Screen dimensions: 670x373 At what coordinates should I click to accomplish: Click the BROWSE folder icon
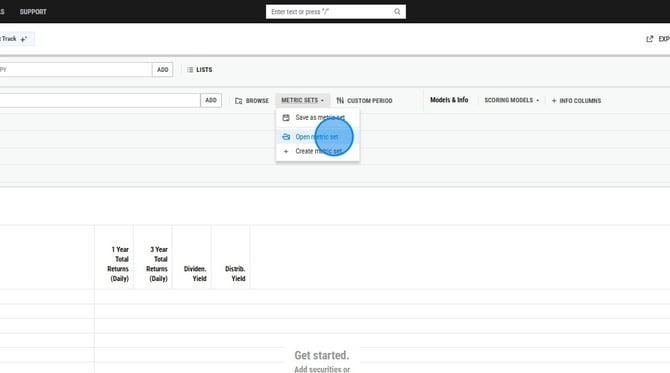tap(238, 101)
